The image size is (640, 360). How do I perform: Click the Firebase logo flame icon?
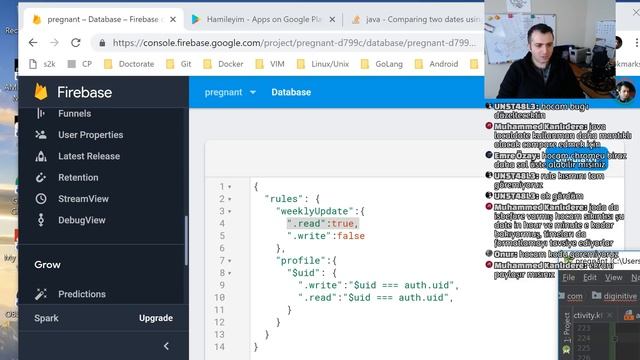[41, 92]
